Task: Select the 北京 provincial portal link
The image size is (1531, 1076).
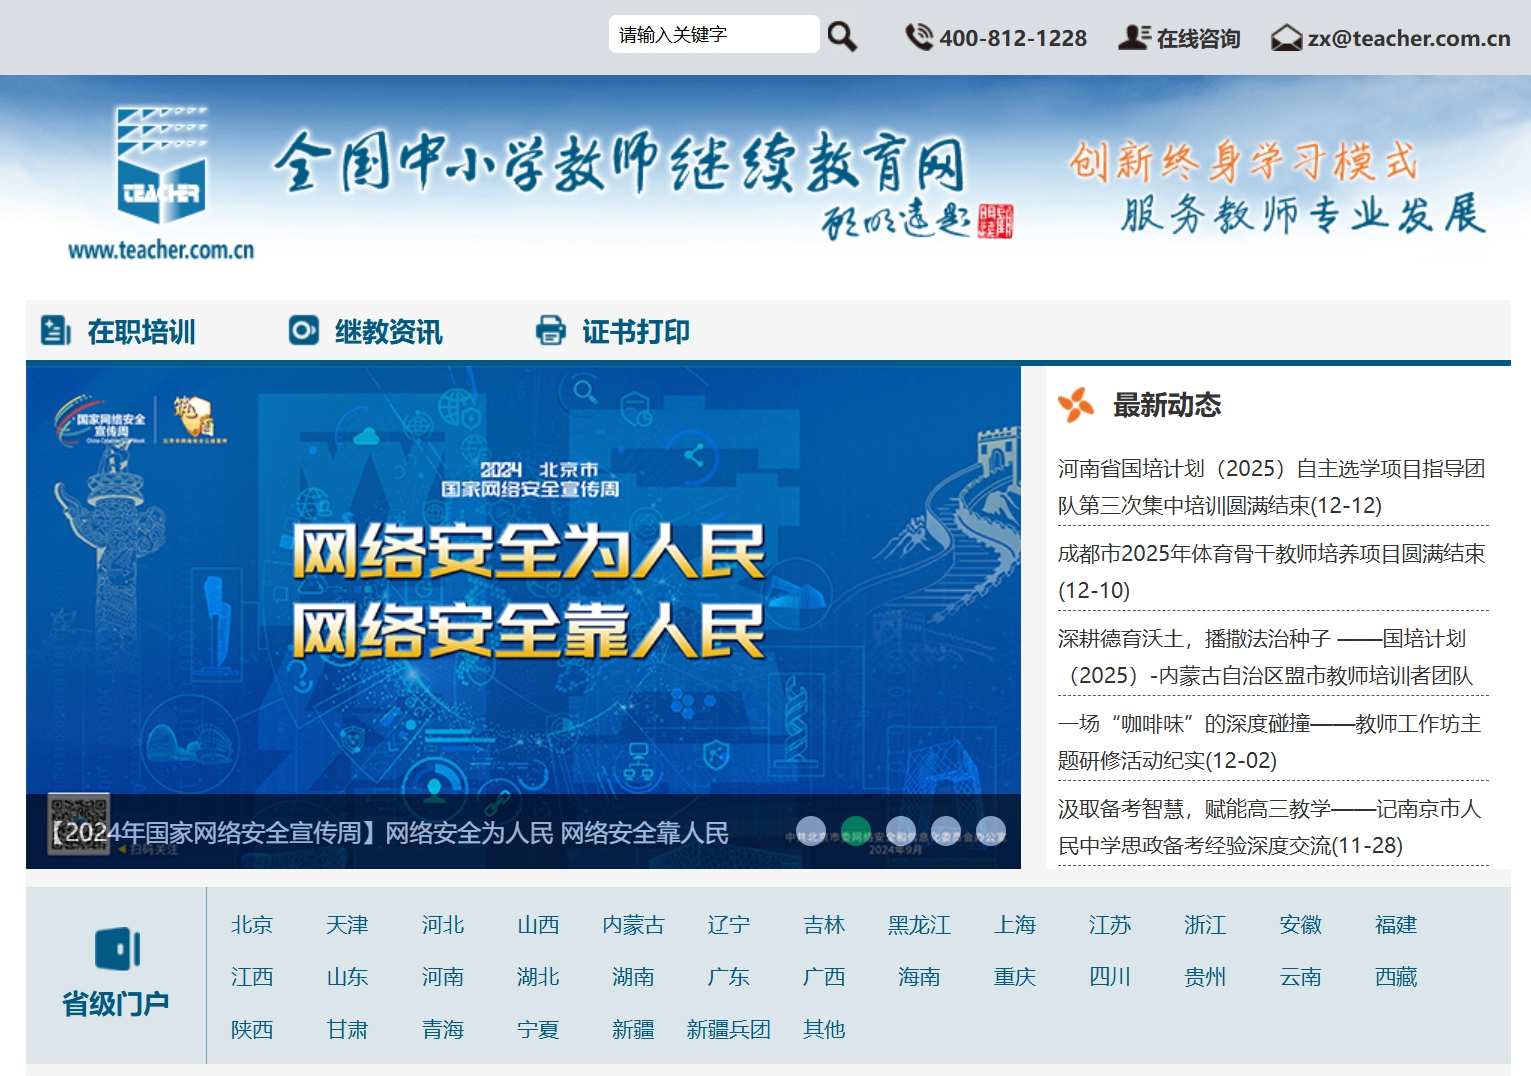Action: tap(252, 925)
